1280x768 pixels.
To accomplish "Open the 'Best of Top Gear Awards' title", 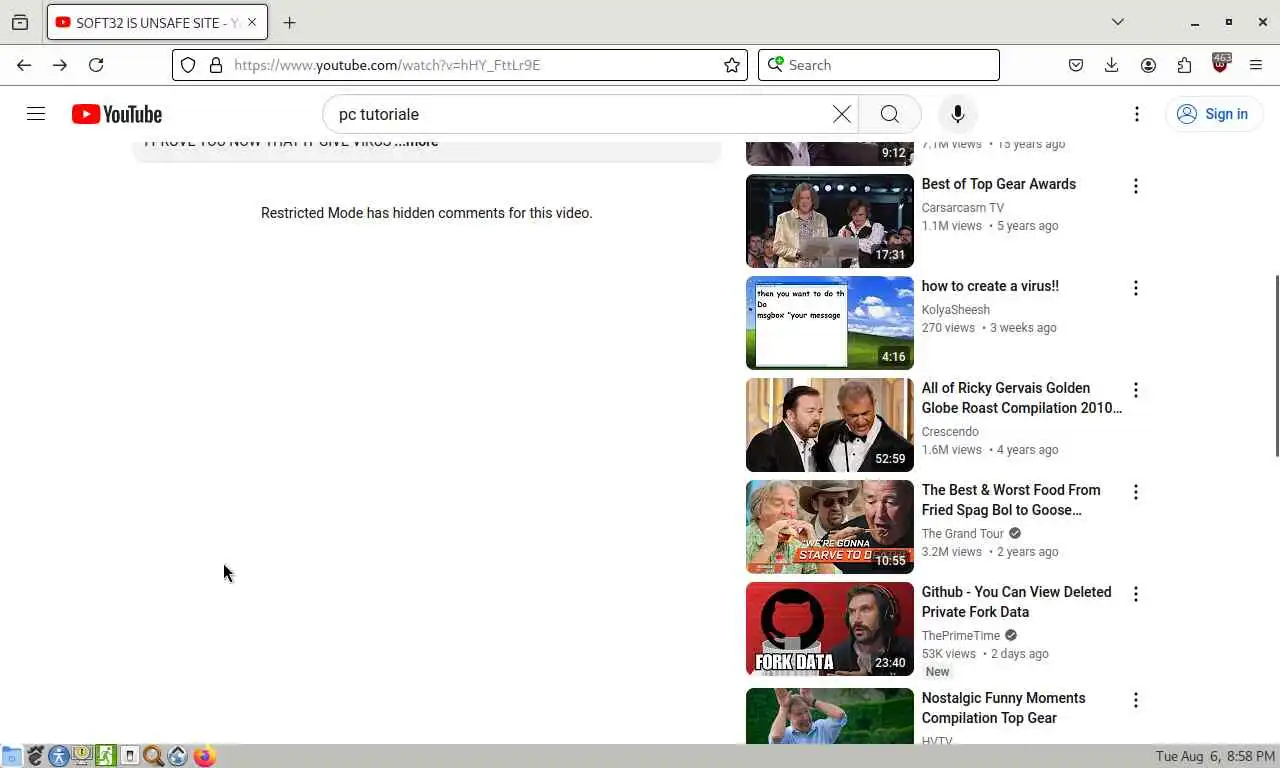I will 999,184.
